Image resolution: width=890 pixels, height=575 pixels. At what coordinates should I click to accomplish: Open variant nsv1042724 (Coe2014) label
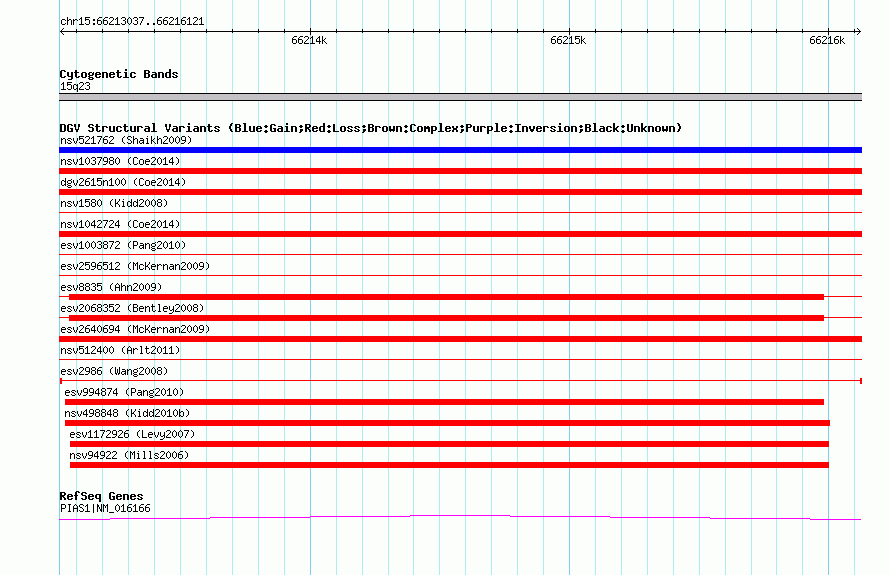120,224
